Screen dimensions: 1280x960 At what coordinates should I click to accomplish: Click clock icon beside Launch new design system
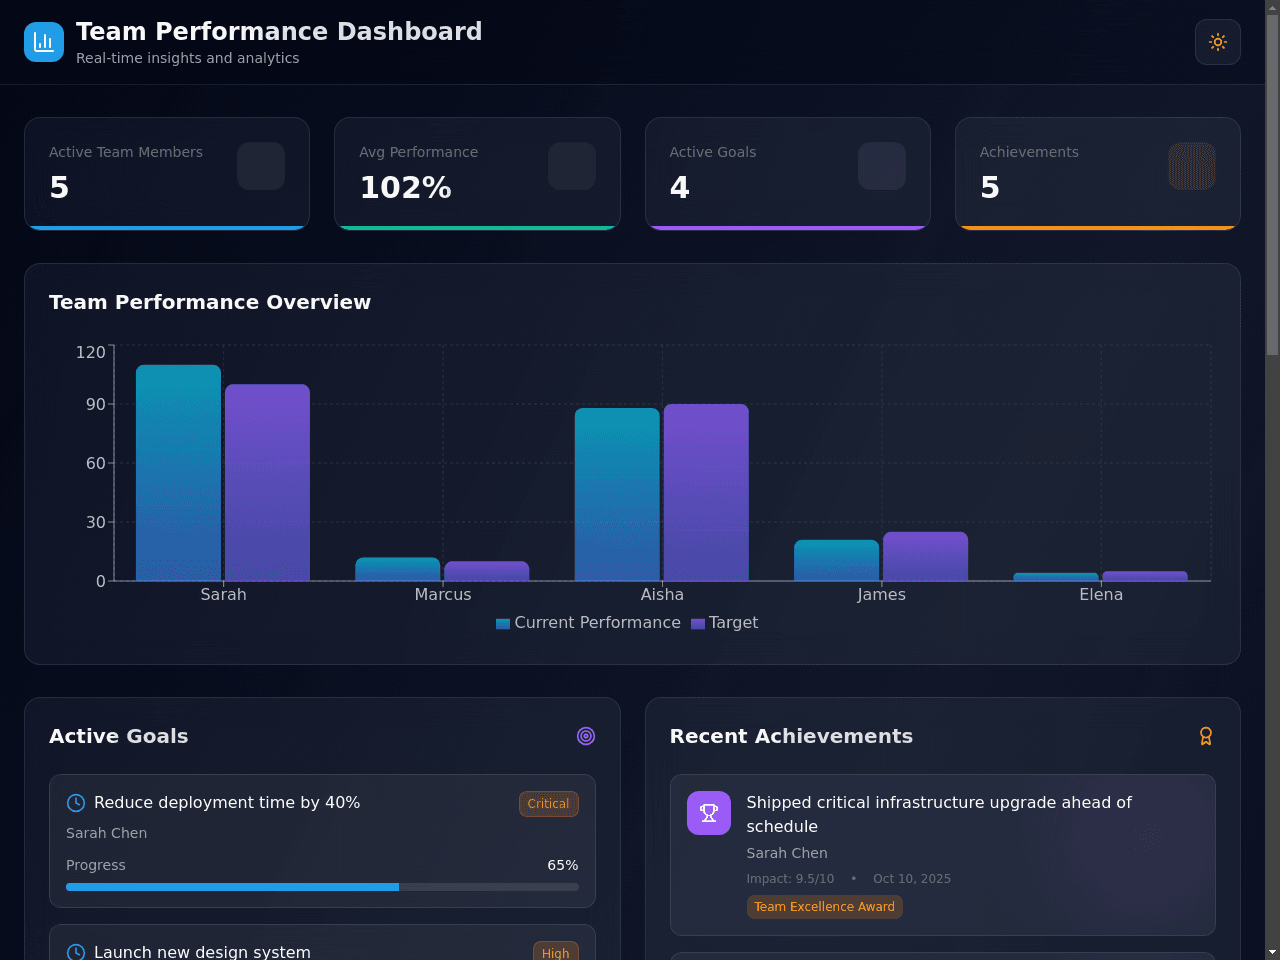click(x=76, y=952)
